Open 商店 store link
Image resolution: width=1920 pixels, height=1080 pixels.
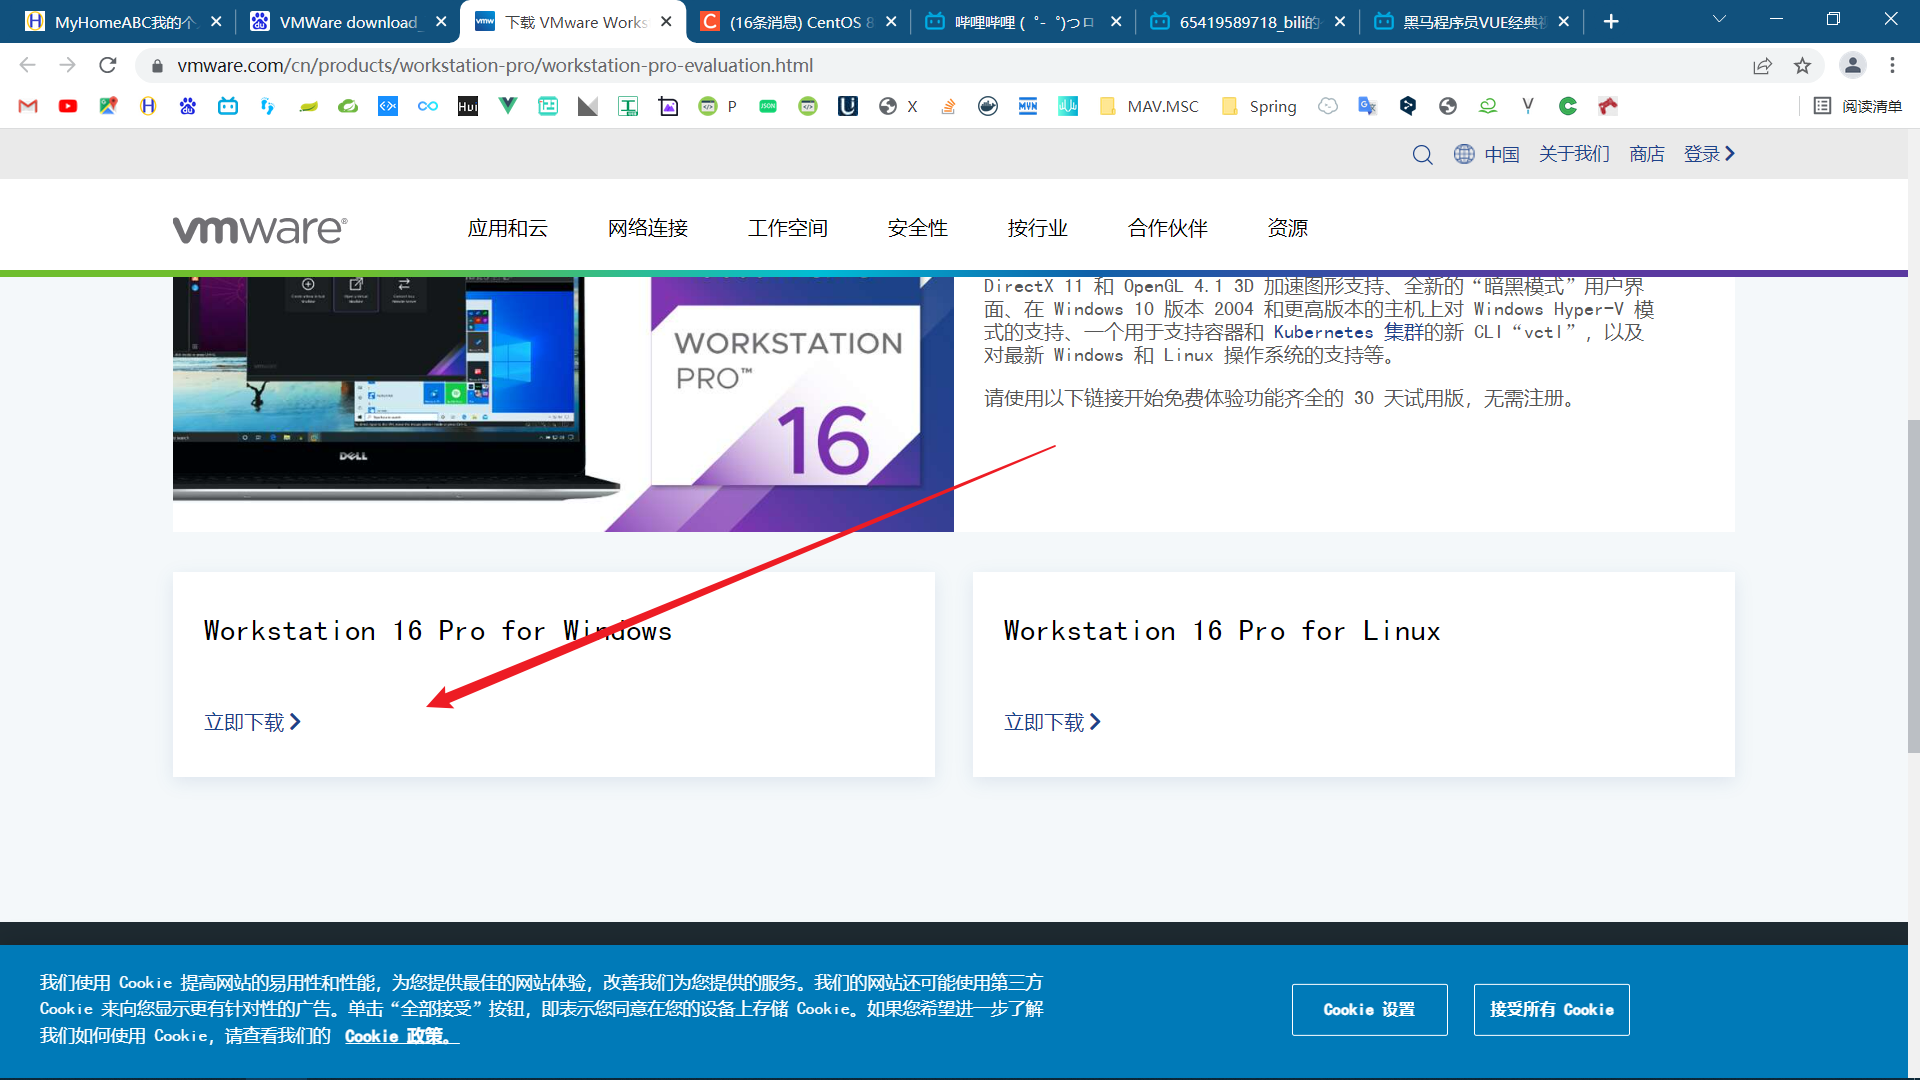[1646, 154]
